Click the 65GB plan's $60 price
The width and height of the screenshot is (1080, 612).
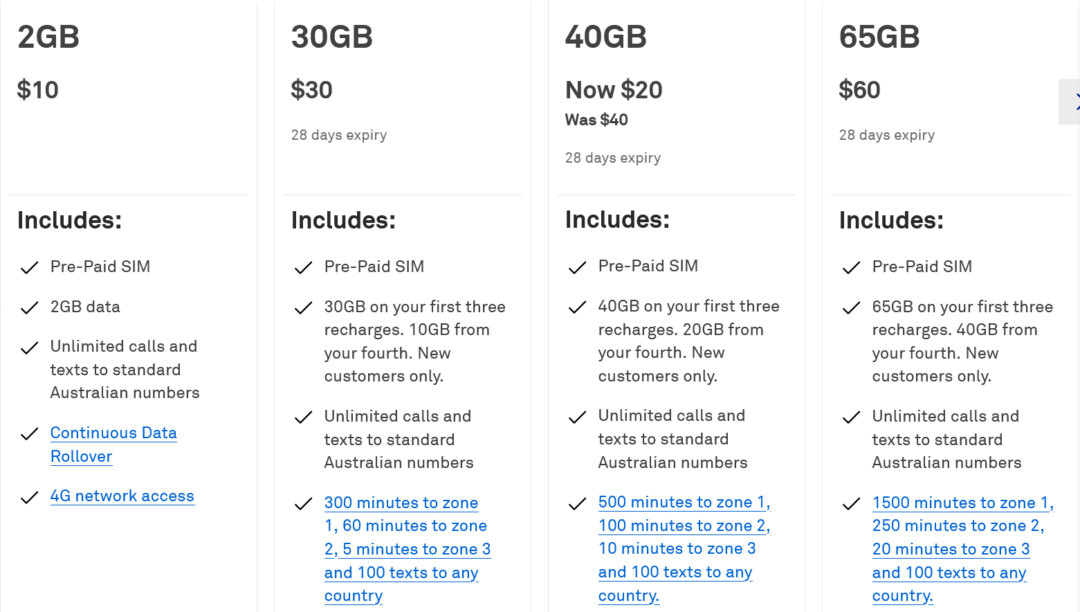point(860,90)
